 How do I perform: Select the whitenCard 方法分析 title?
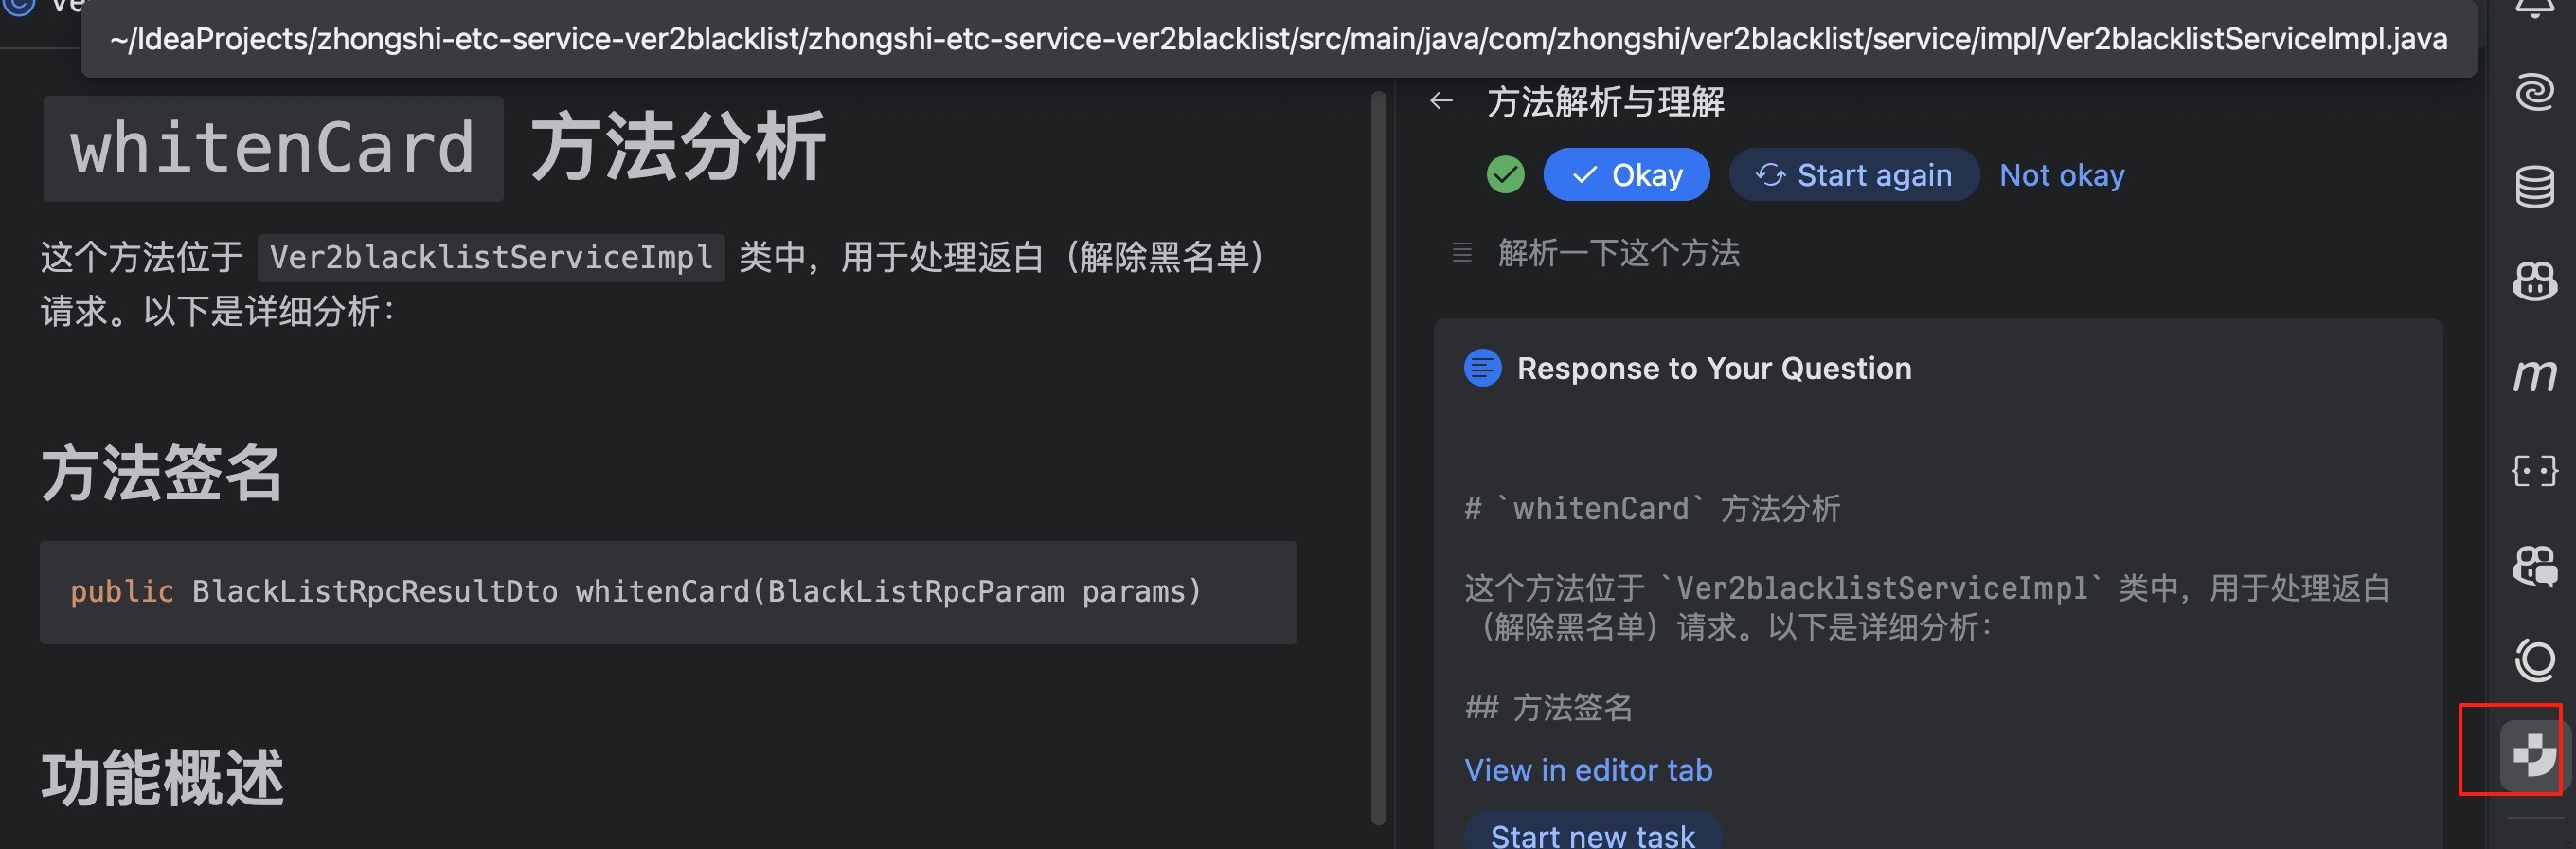[x=434, y=146]
